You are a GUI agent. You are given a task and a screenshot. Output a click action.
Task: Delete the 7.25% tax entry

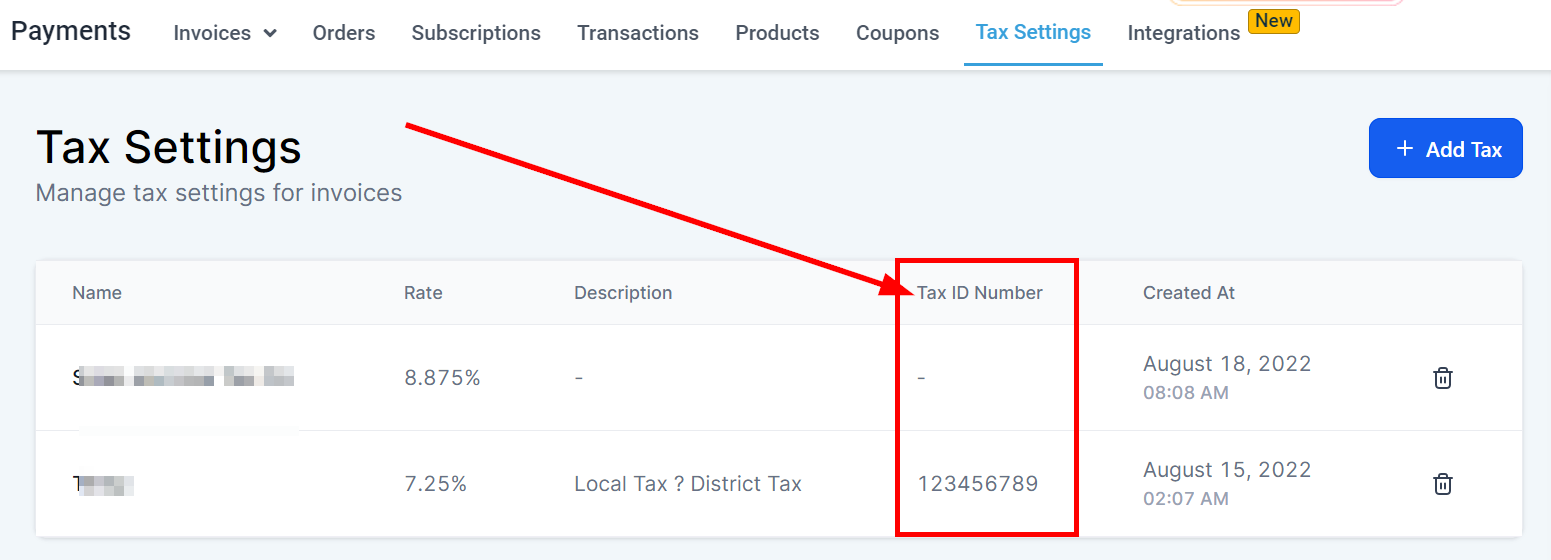coord(1442,484)
